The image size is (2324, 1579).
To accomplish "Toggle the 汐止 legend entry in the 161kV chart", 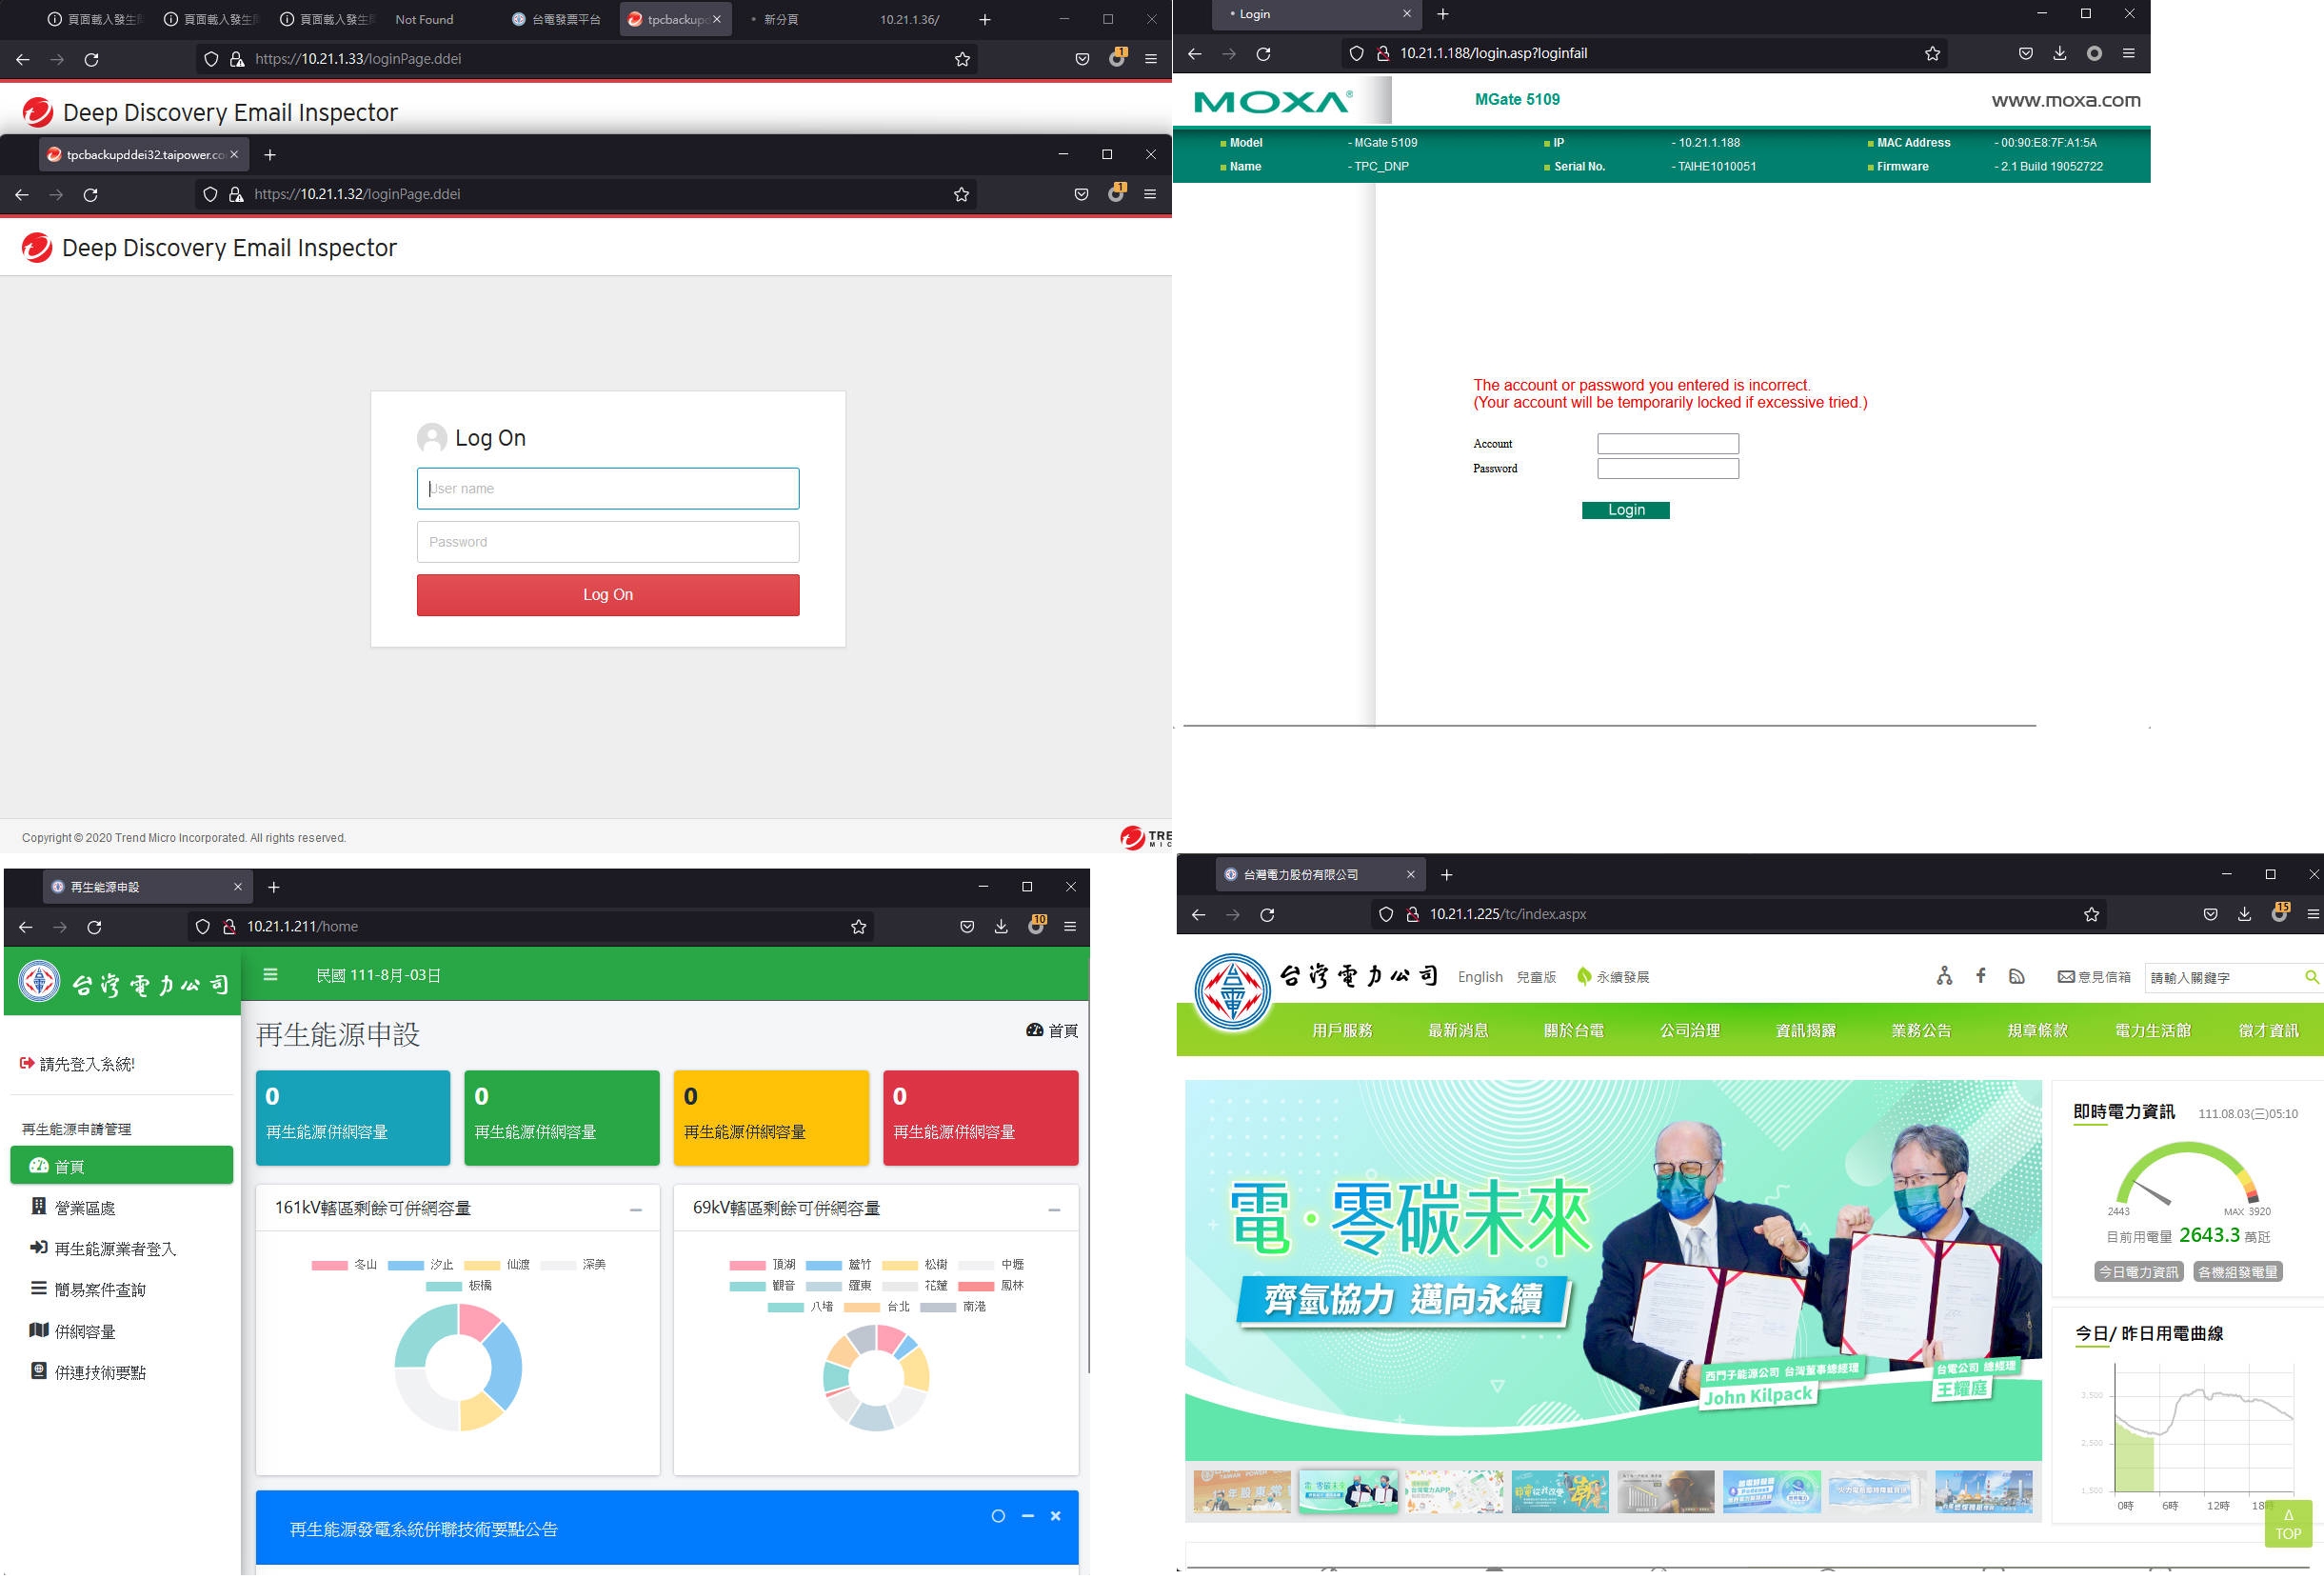I will [421, 1266].
